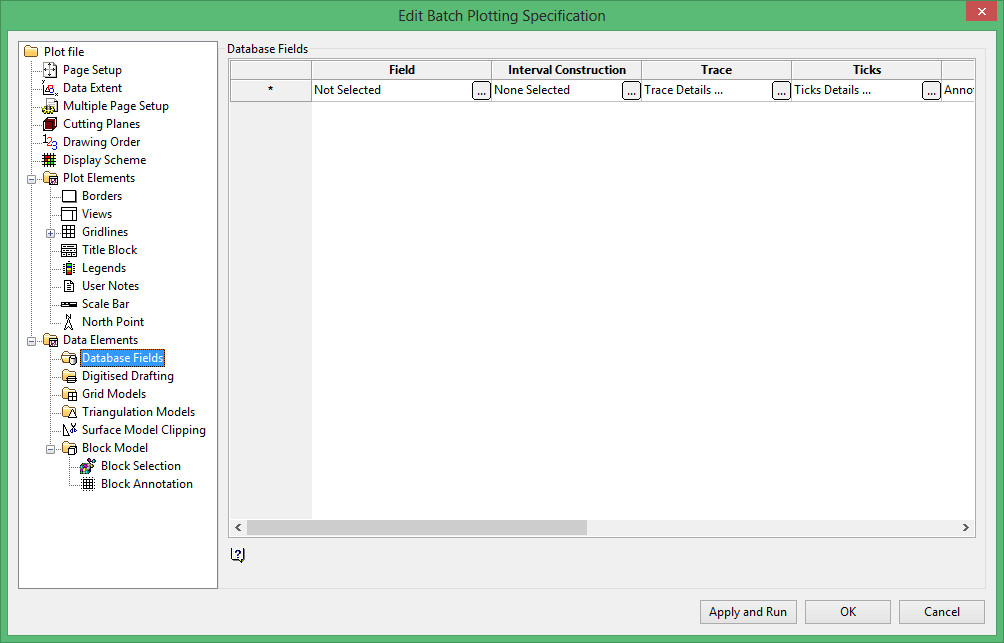Click the Block Selection cubes icon
Screen dimensions: 1004x643
88,466
